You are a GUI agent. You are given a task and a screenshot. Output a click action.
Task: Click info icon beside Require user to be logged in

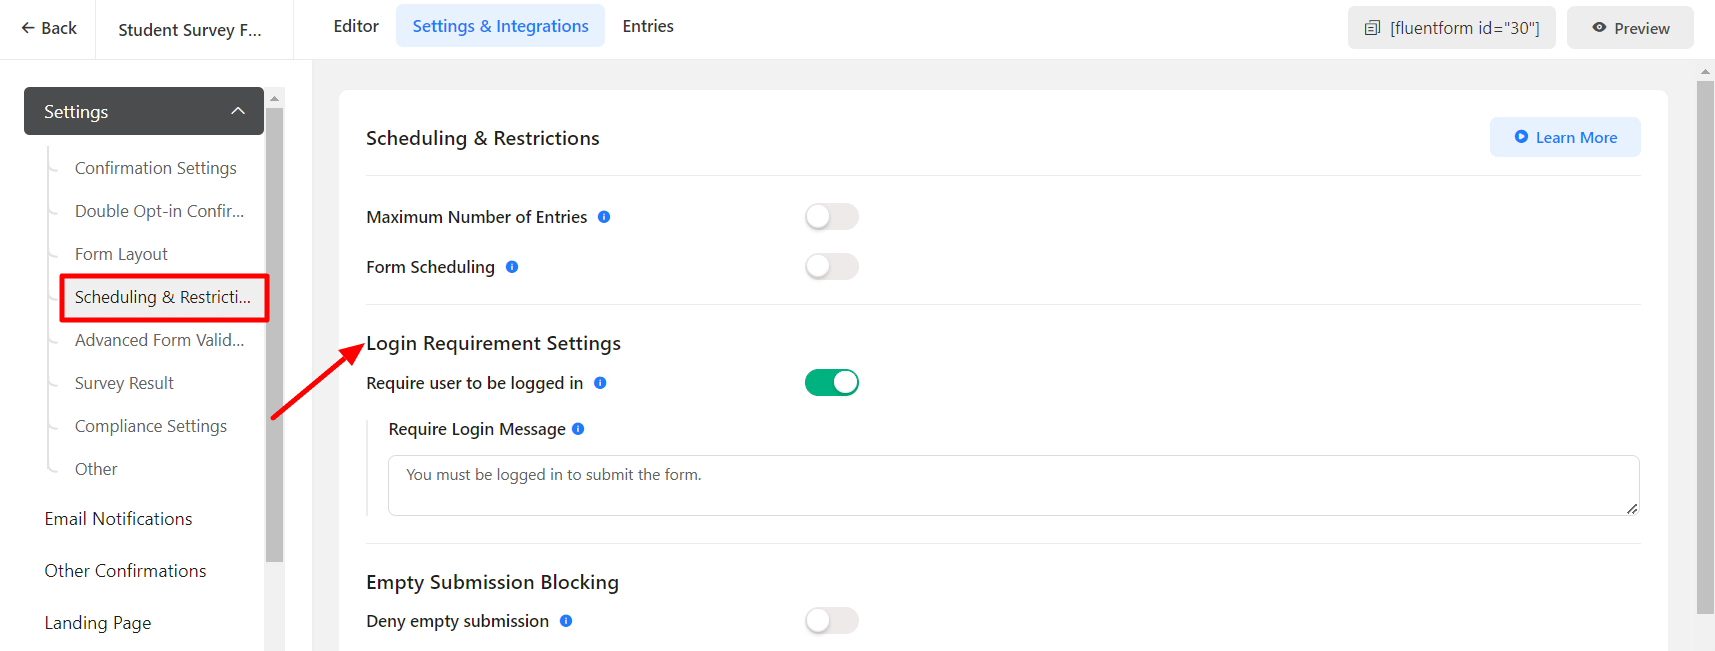click(600, 383)
